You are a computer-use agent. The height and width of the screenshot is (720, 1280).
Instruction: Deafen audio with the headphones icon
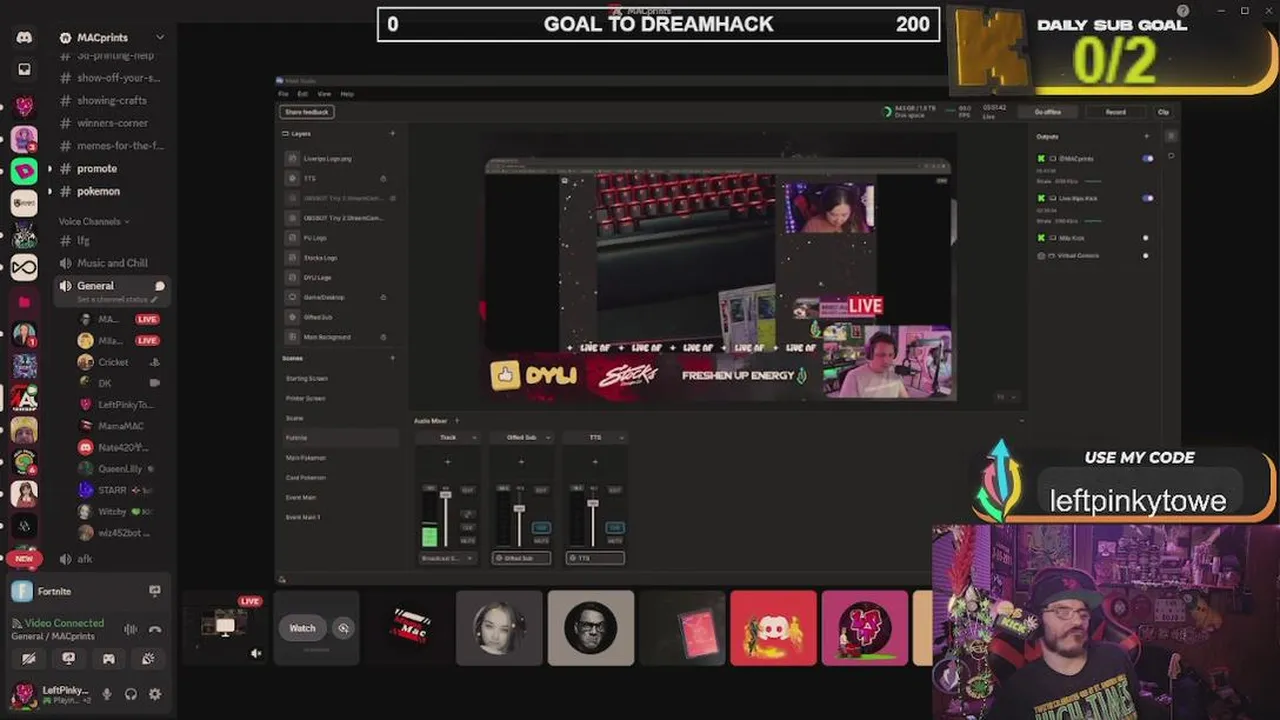click(131, 694)
